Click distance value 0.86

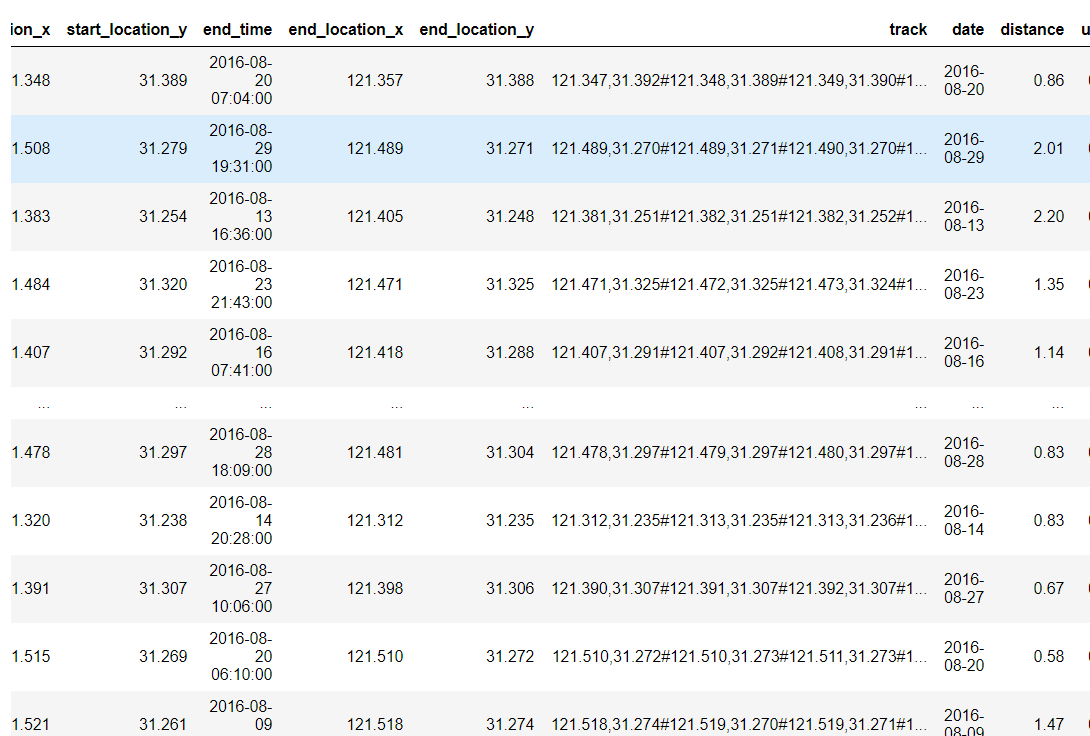pyautogui.click(x=1048, y=81)
